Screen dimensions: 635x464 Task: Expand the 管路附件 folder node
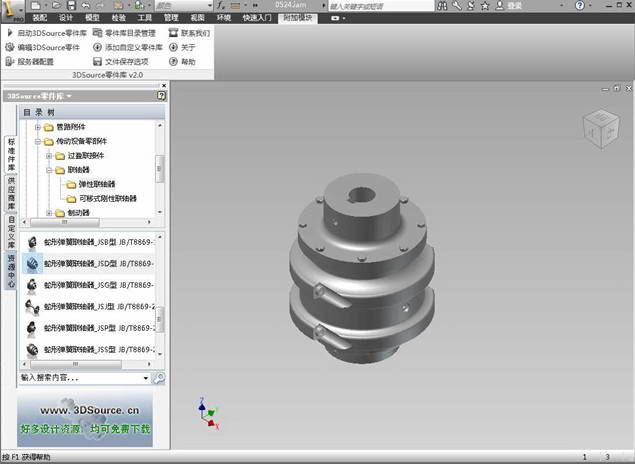tap(38, 127)
